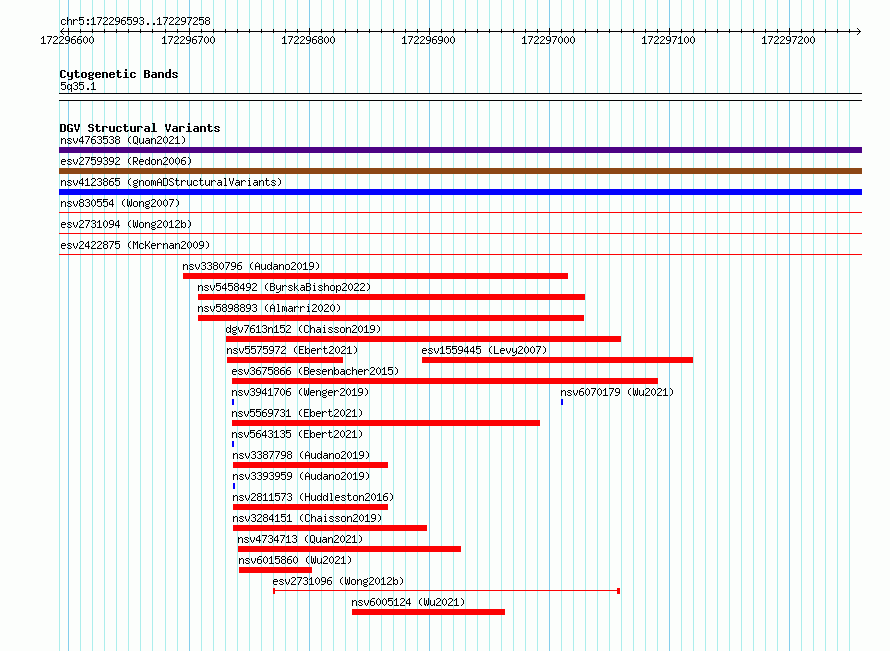Click the blue tick under nsv5643135
The width and height of the screenshot is (890, 651).
coord(233,444)
